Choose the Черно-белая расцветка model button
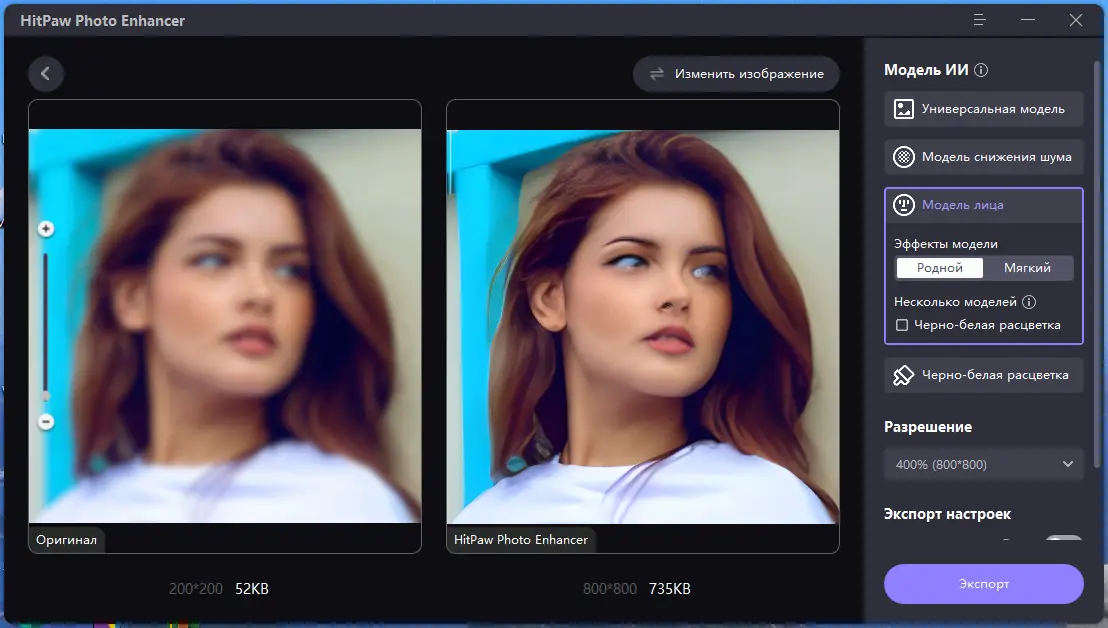The height and width of the screenshot is (628, 1108). tap(984, 375)
